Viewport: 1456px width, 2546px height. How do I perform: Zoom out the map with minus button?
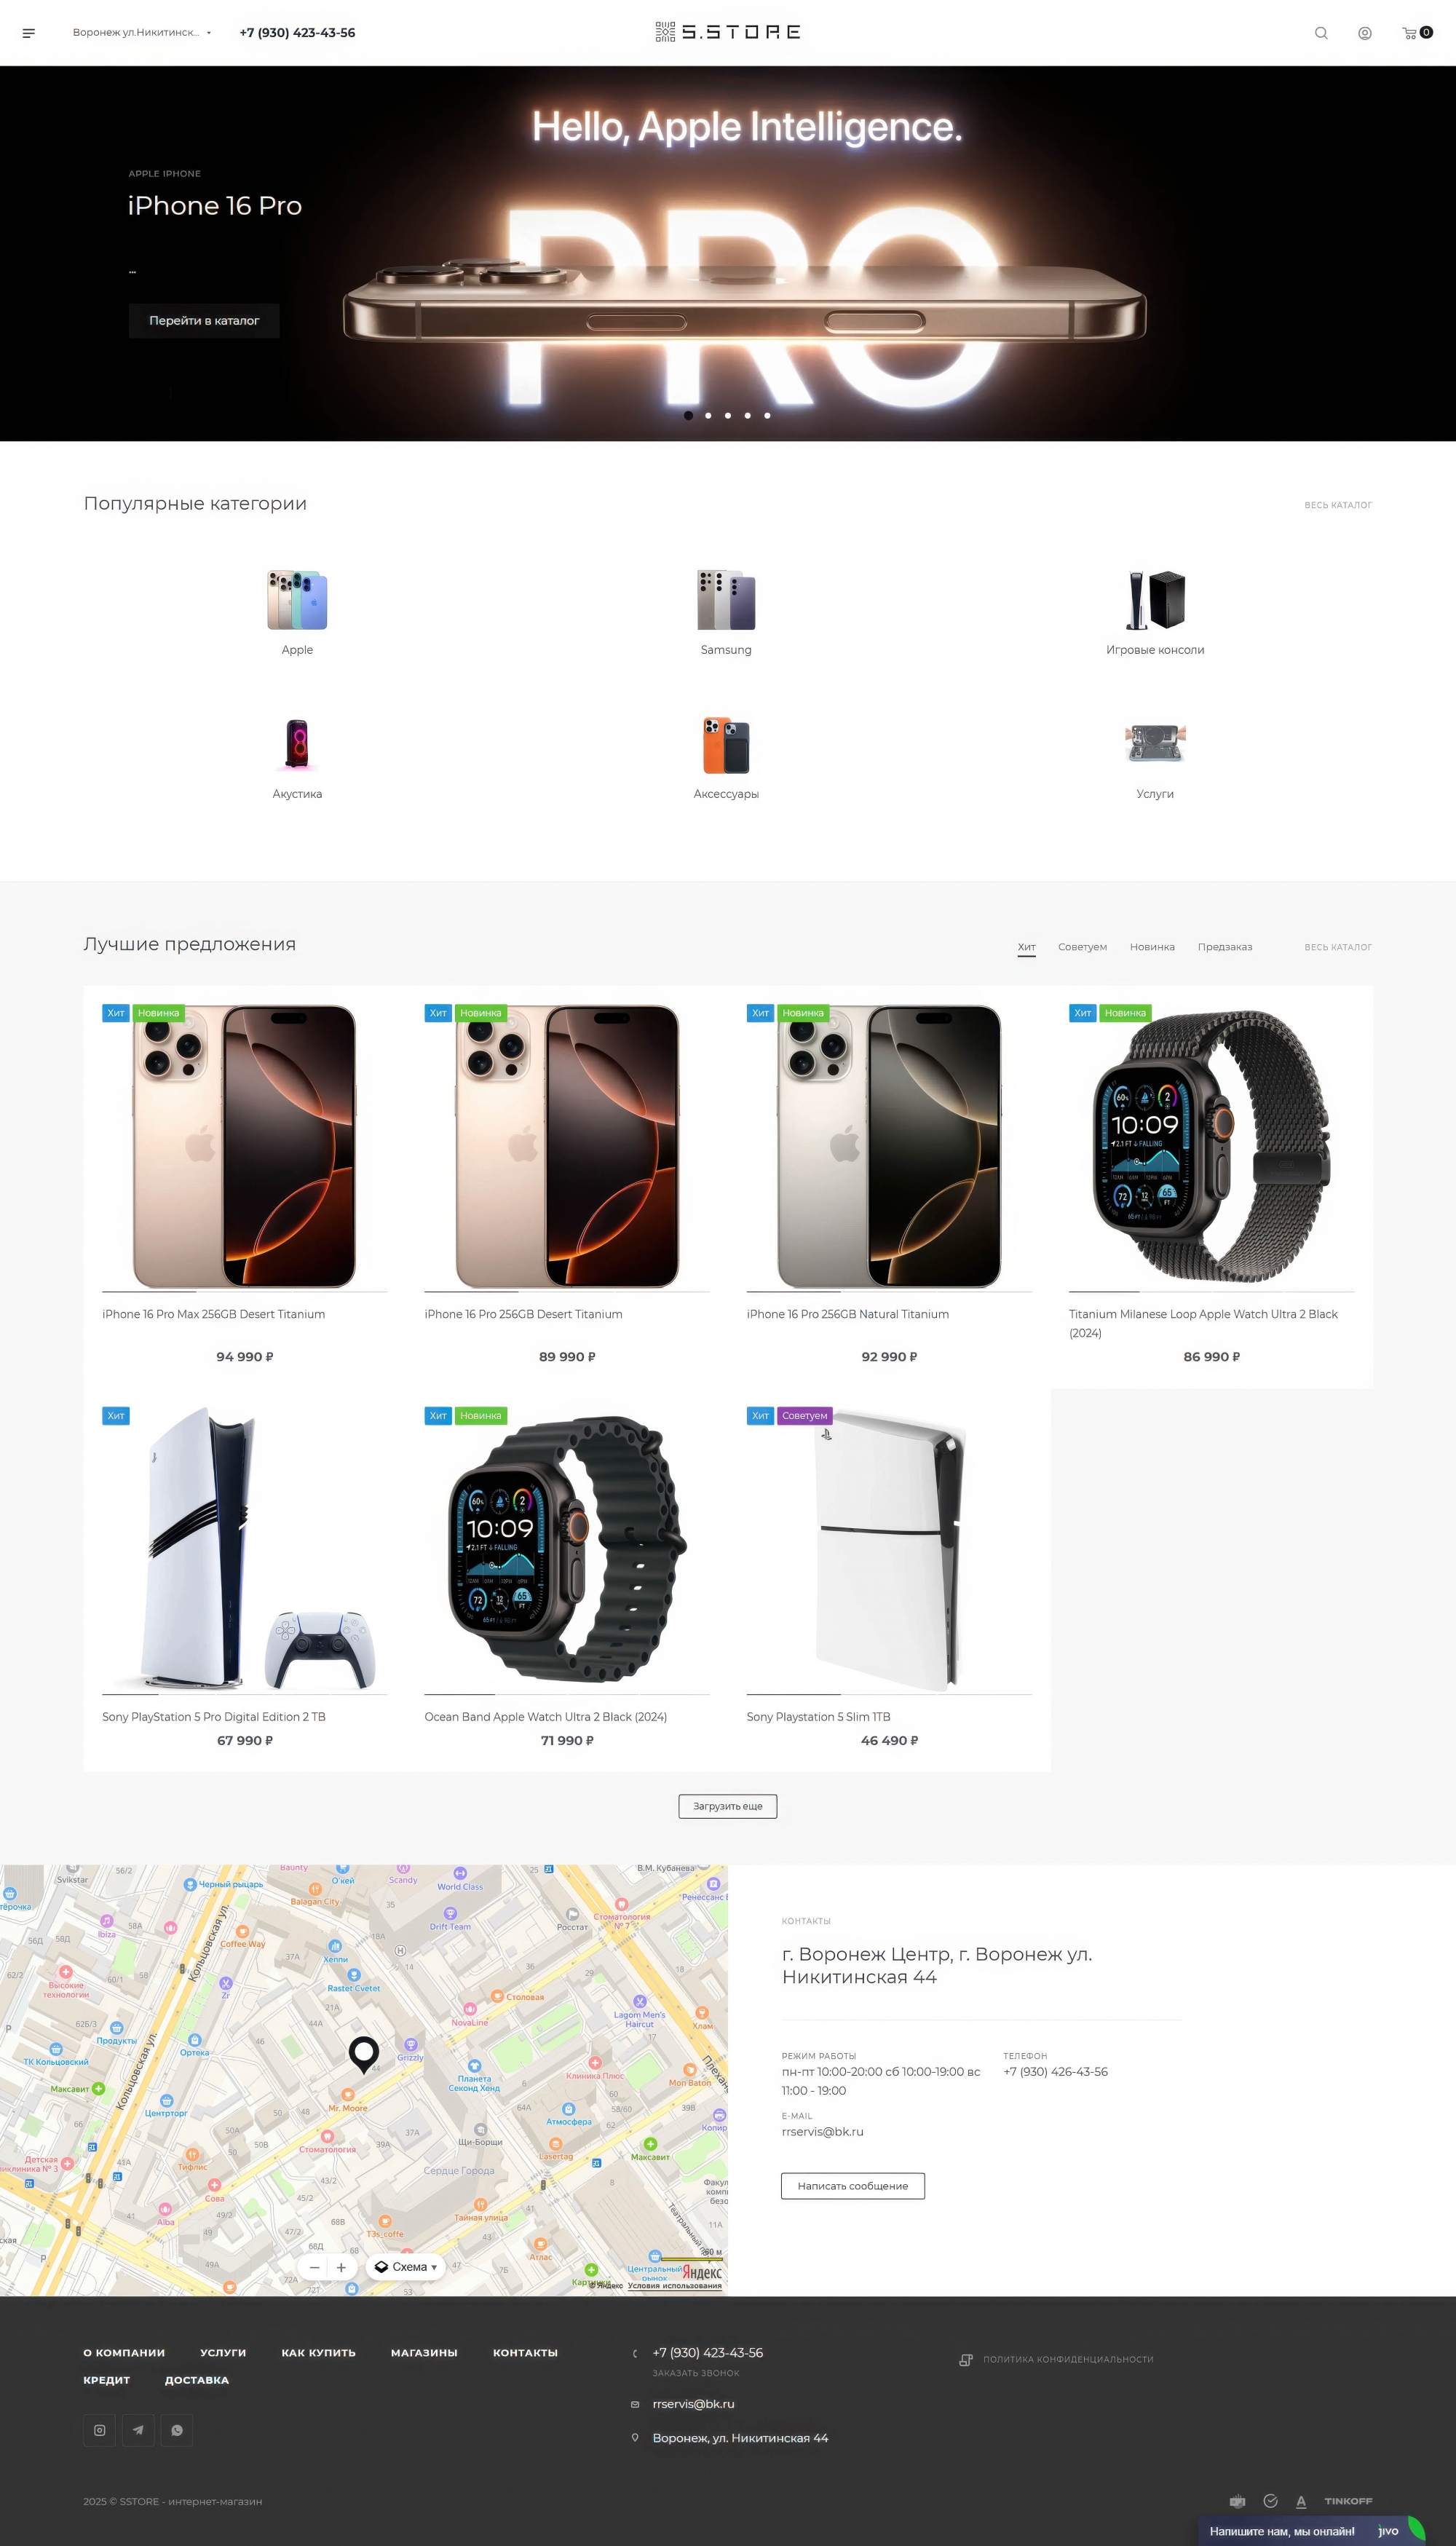315,2267
